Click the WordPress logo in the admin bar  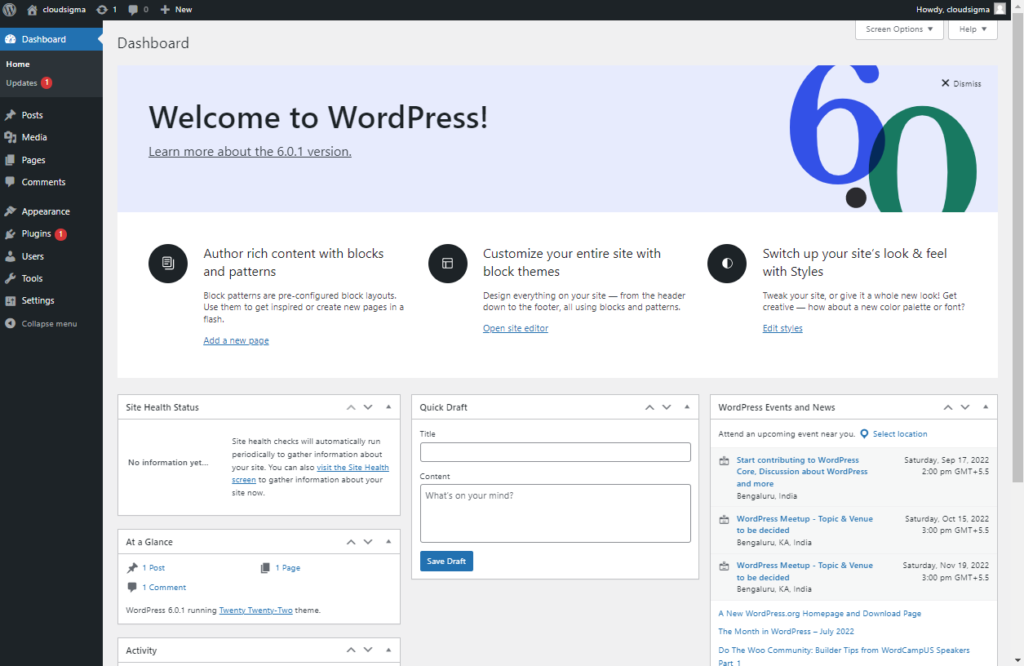[11, 9]
